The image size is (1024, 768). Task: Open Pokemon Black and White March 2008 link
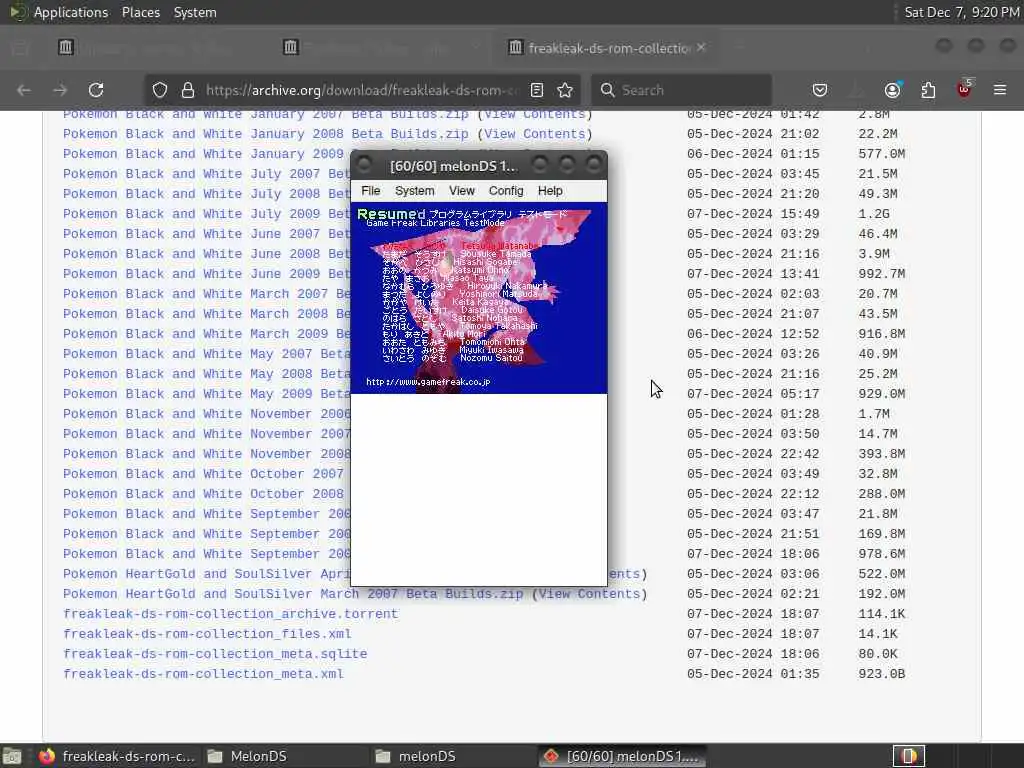(206, 313)
